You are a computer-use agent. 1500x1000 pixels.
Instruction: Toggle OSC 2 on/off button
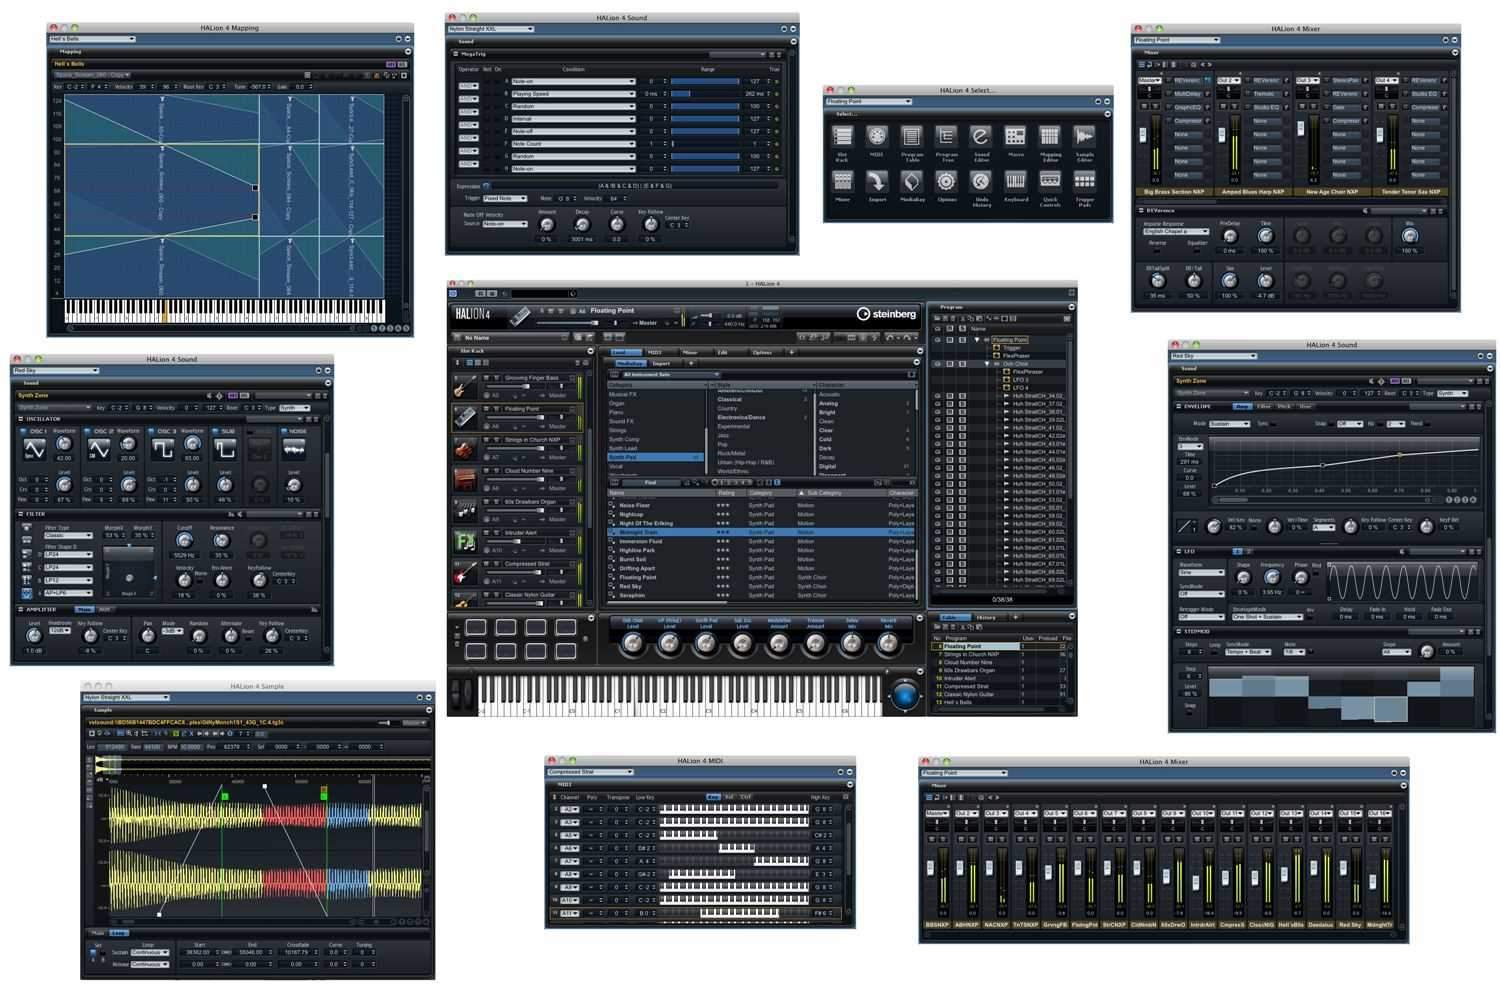point(88,431)
